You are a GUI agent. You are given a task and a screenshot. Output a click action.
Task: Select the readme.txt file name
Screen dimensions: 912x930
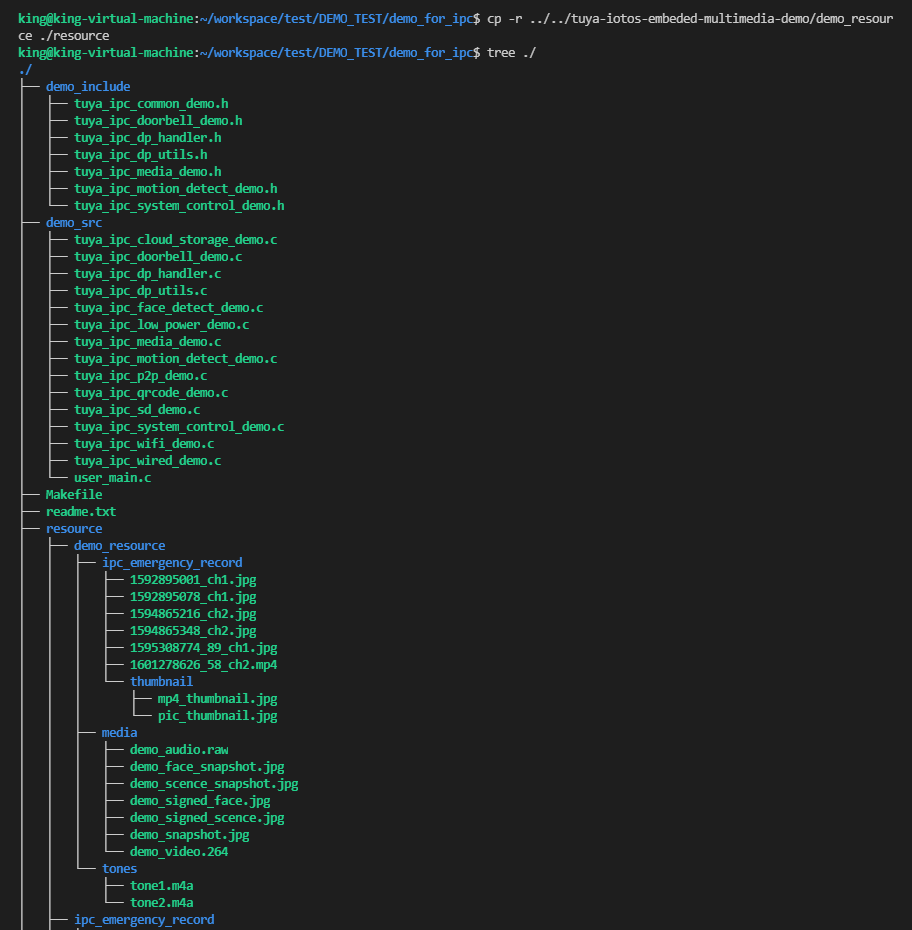point(81,511)
